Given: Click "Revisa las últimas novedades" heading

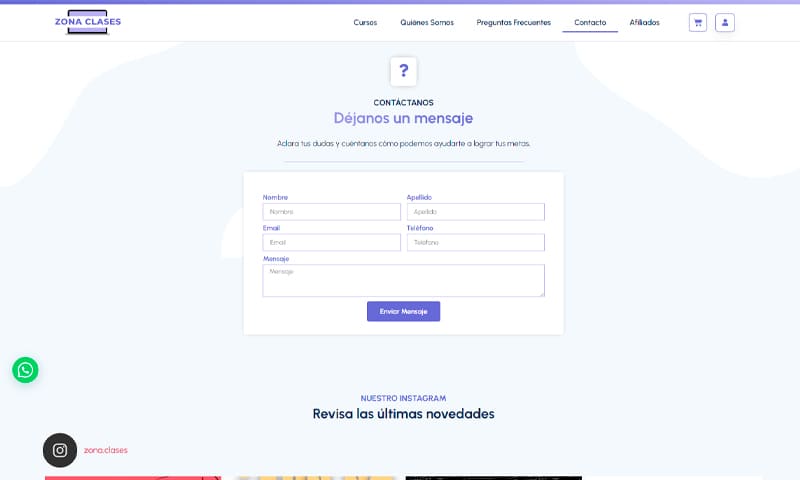Looking at the screenshot, I should coord(403,414).
